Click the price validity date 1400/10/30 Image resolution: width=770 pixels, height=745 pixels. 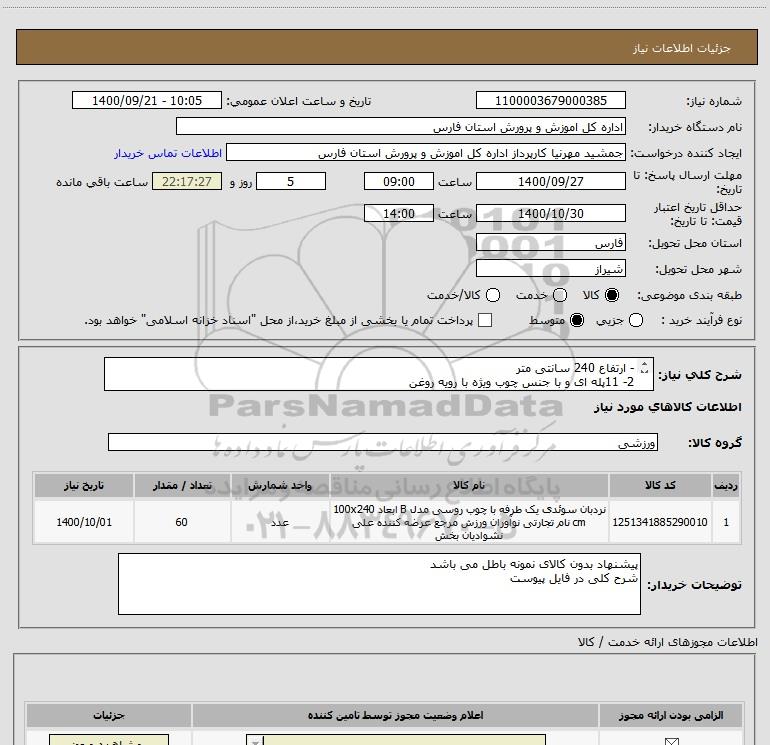550,213
